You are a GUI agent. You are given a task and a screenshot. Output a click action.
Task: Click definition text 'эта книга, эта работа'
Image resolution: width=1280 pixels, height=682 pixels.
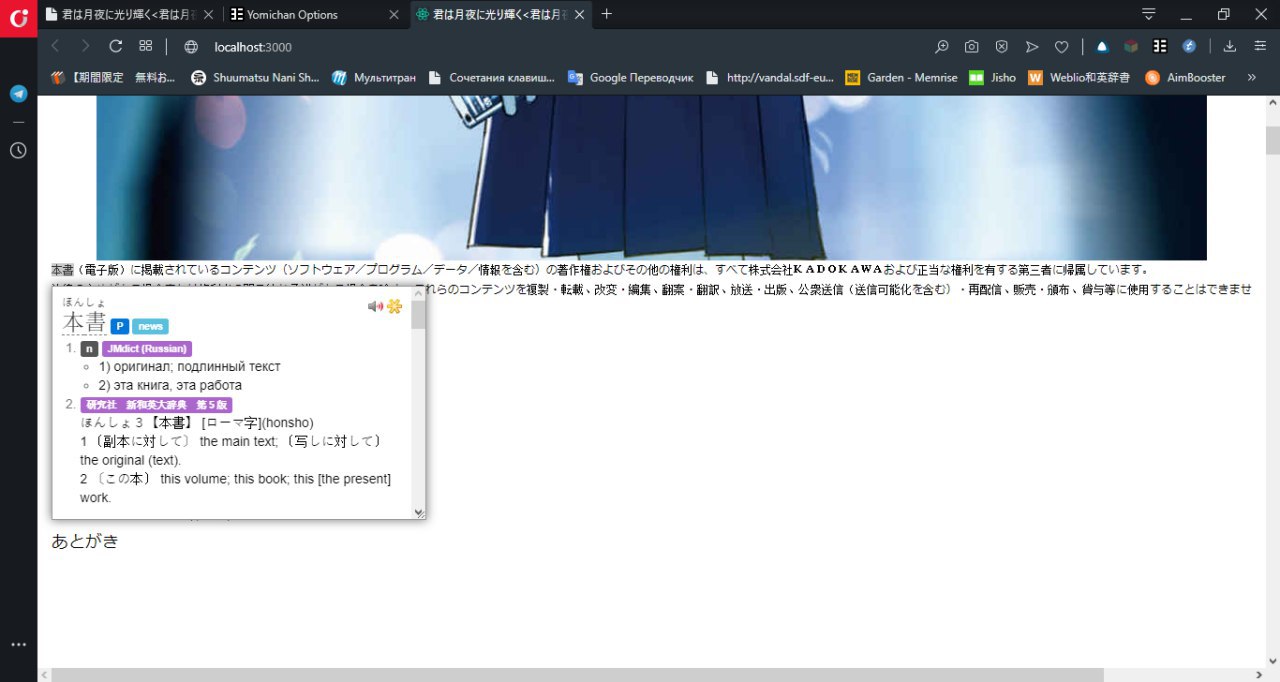point(170,385)
